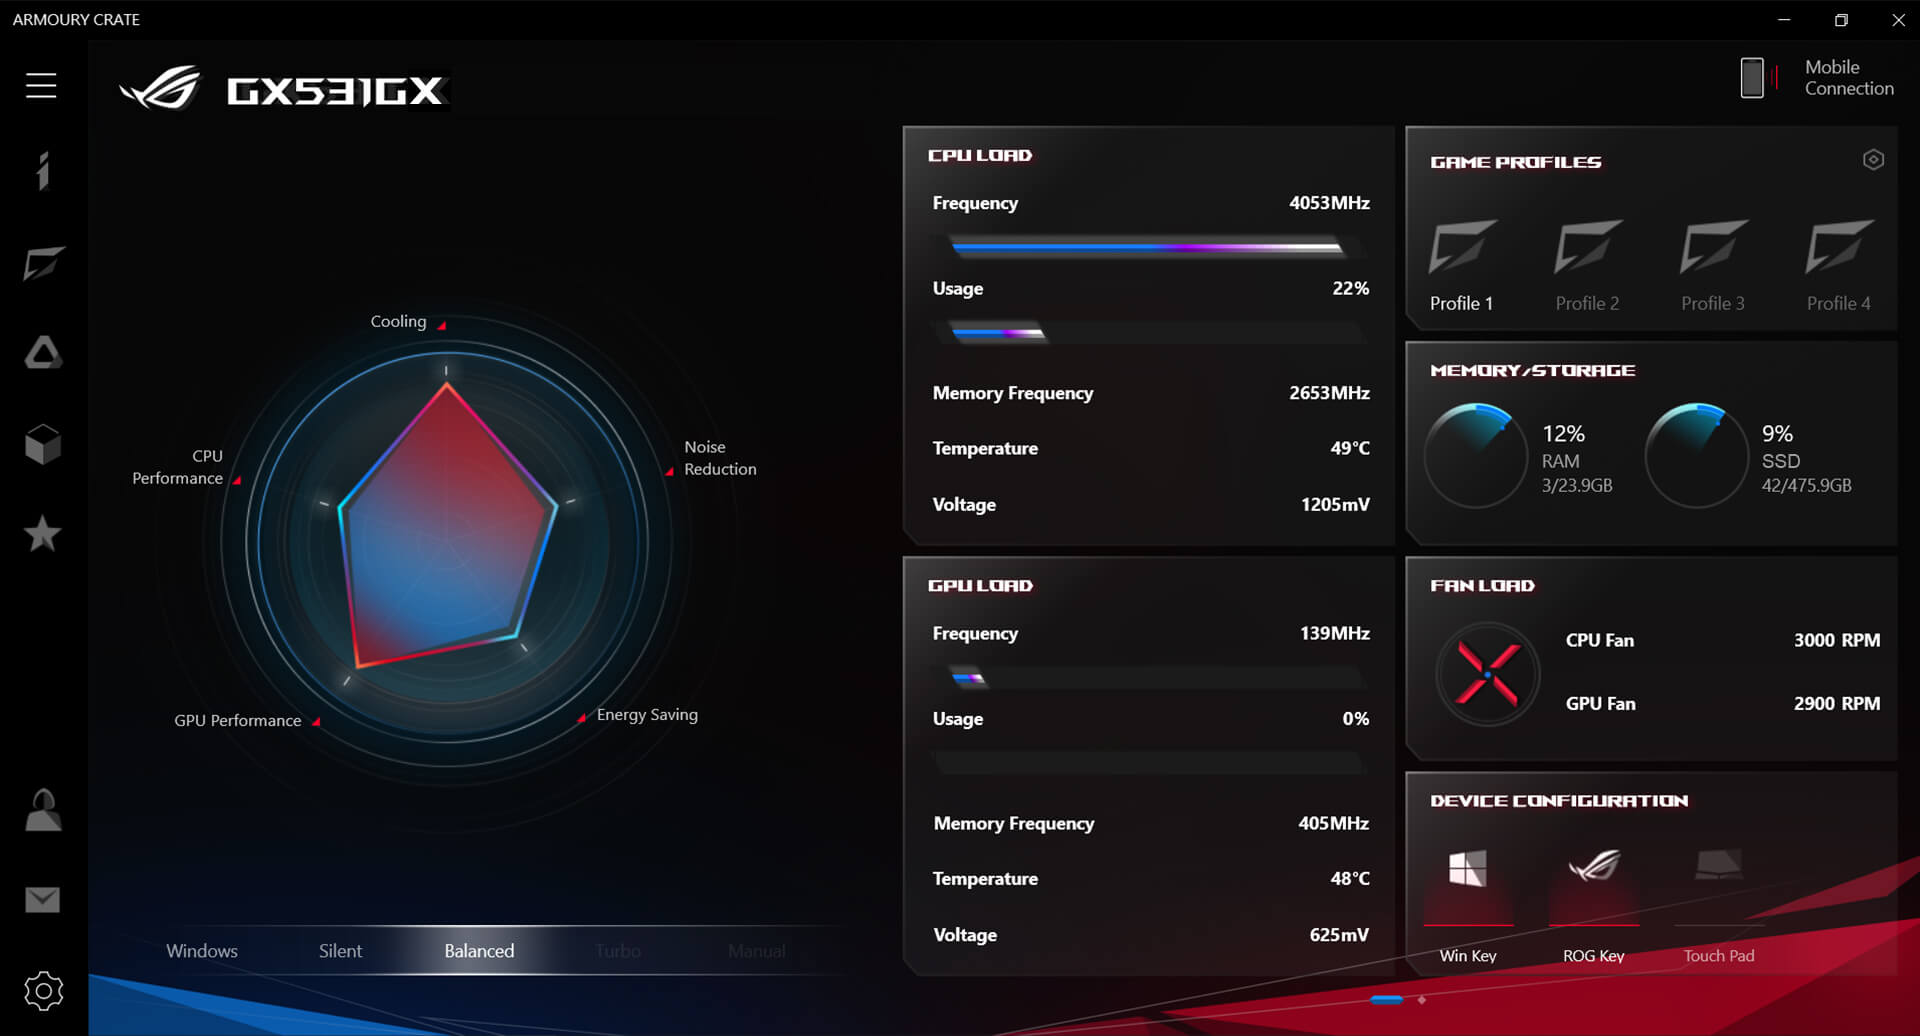This screenshot has height=1036, width=1920.
Task: Click the FAN LOAD panel heading
Action: pos(1482,586)
